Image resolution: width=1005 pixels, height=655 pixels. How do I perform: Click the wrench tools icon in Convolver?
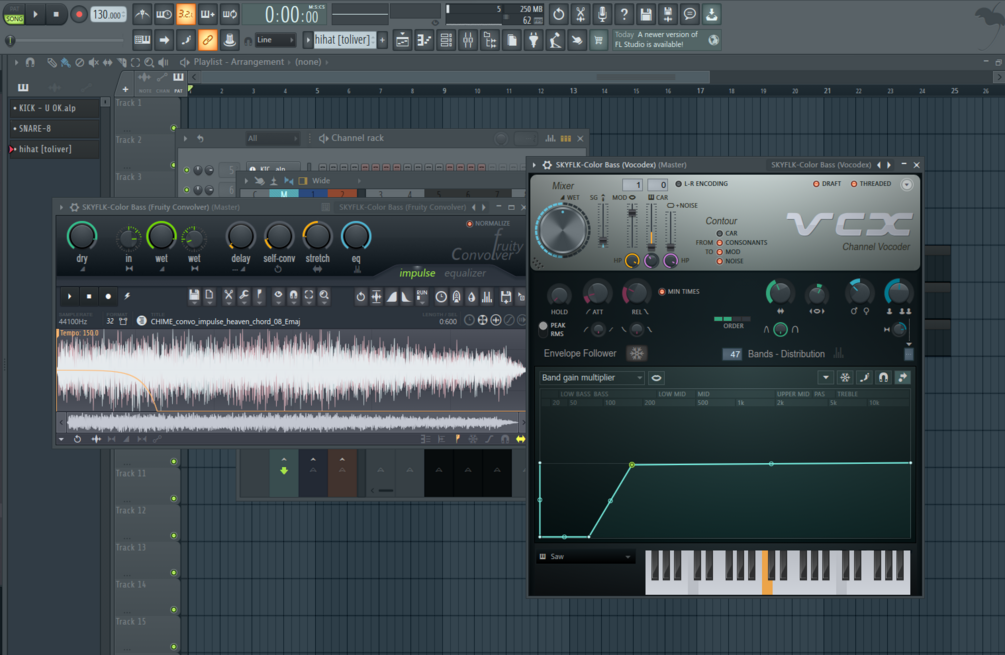click(244, 296)
